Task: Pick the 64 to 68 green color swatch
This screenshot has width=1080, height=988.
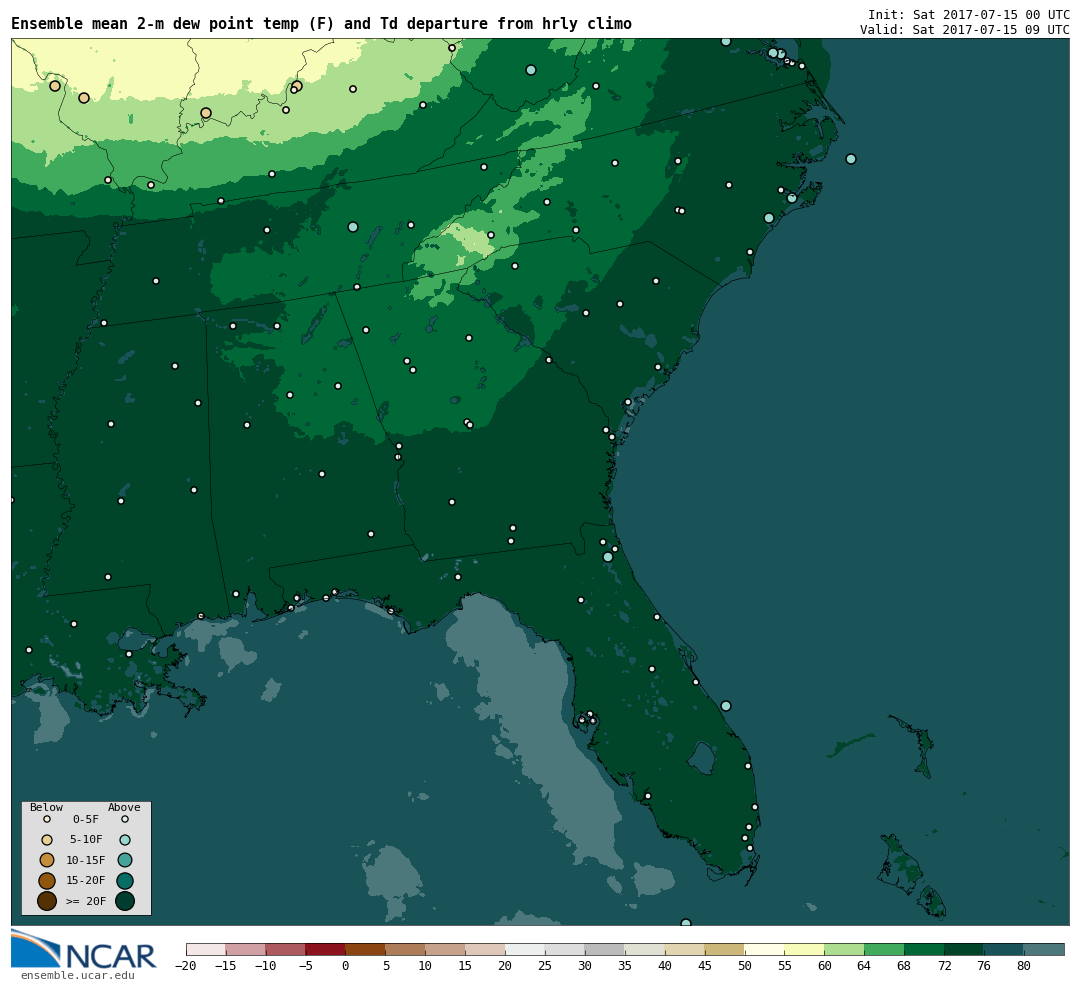Action: pos(884,949)
